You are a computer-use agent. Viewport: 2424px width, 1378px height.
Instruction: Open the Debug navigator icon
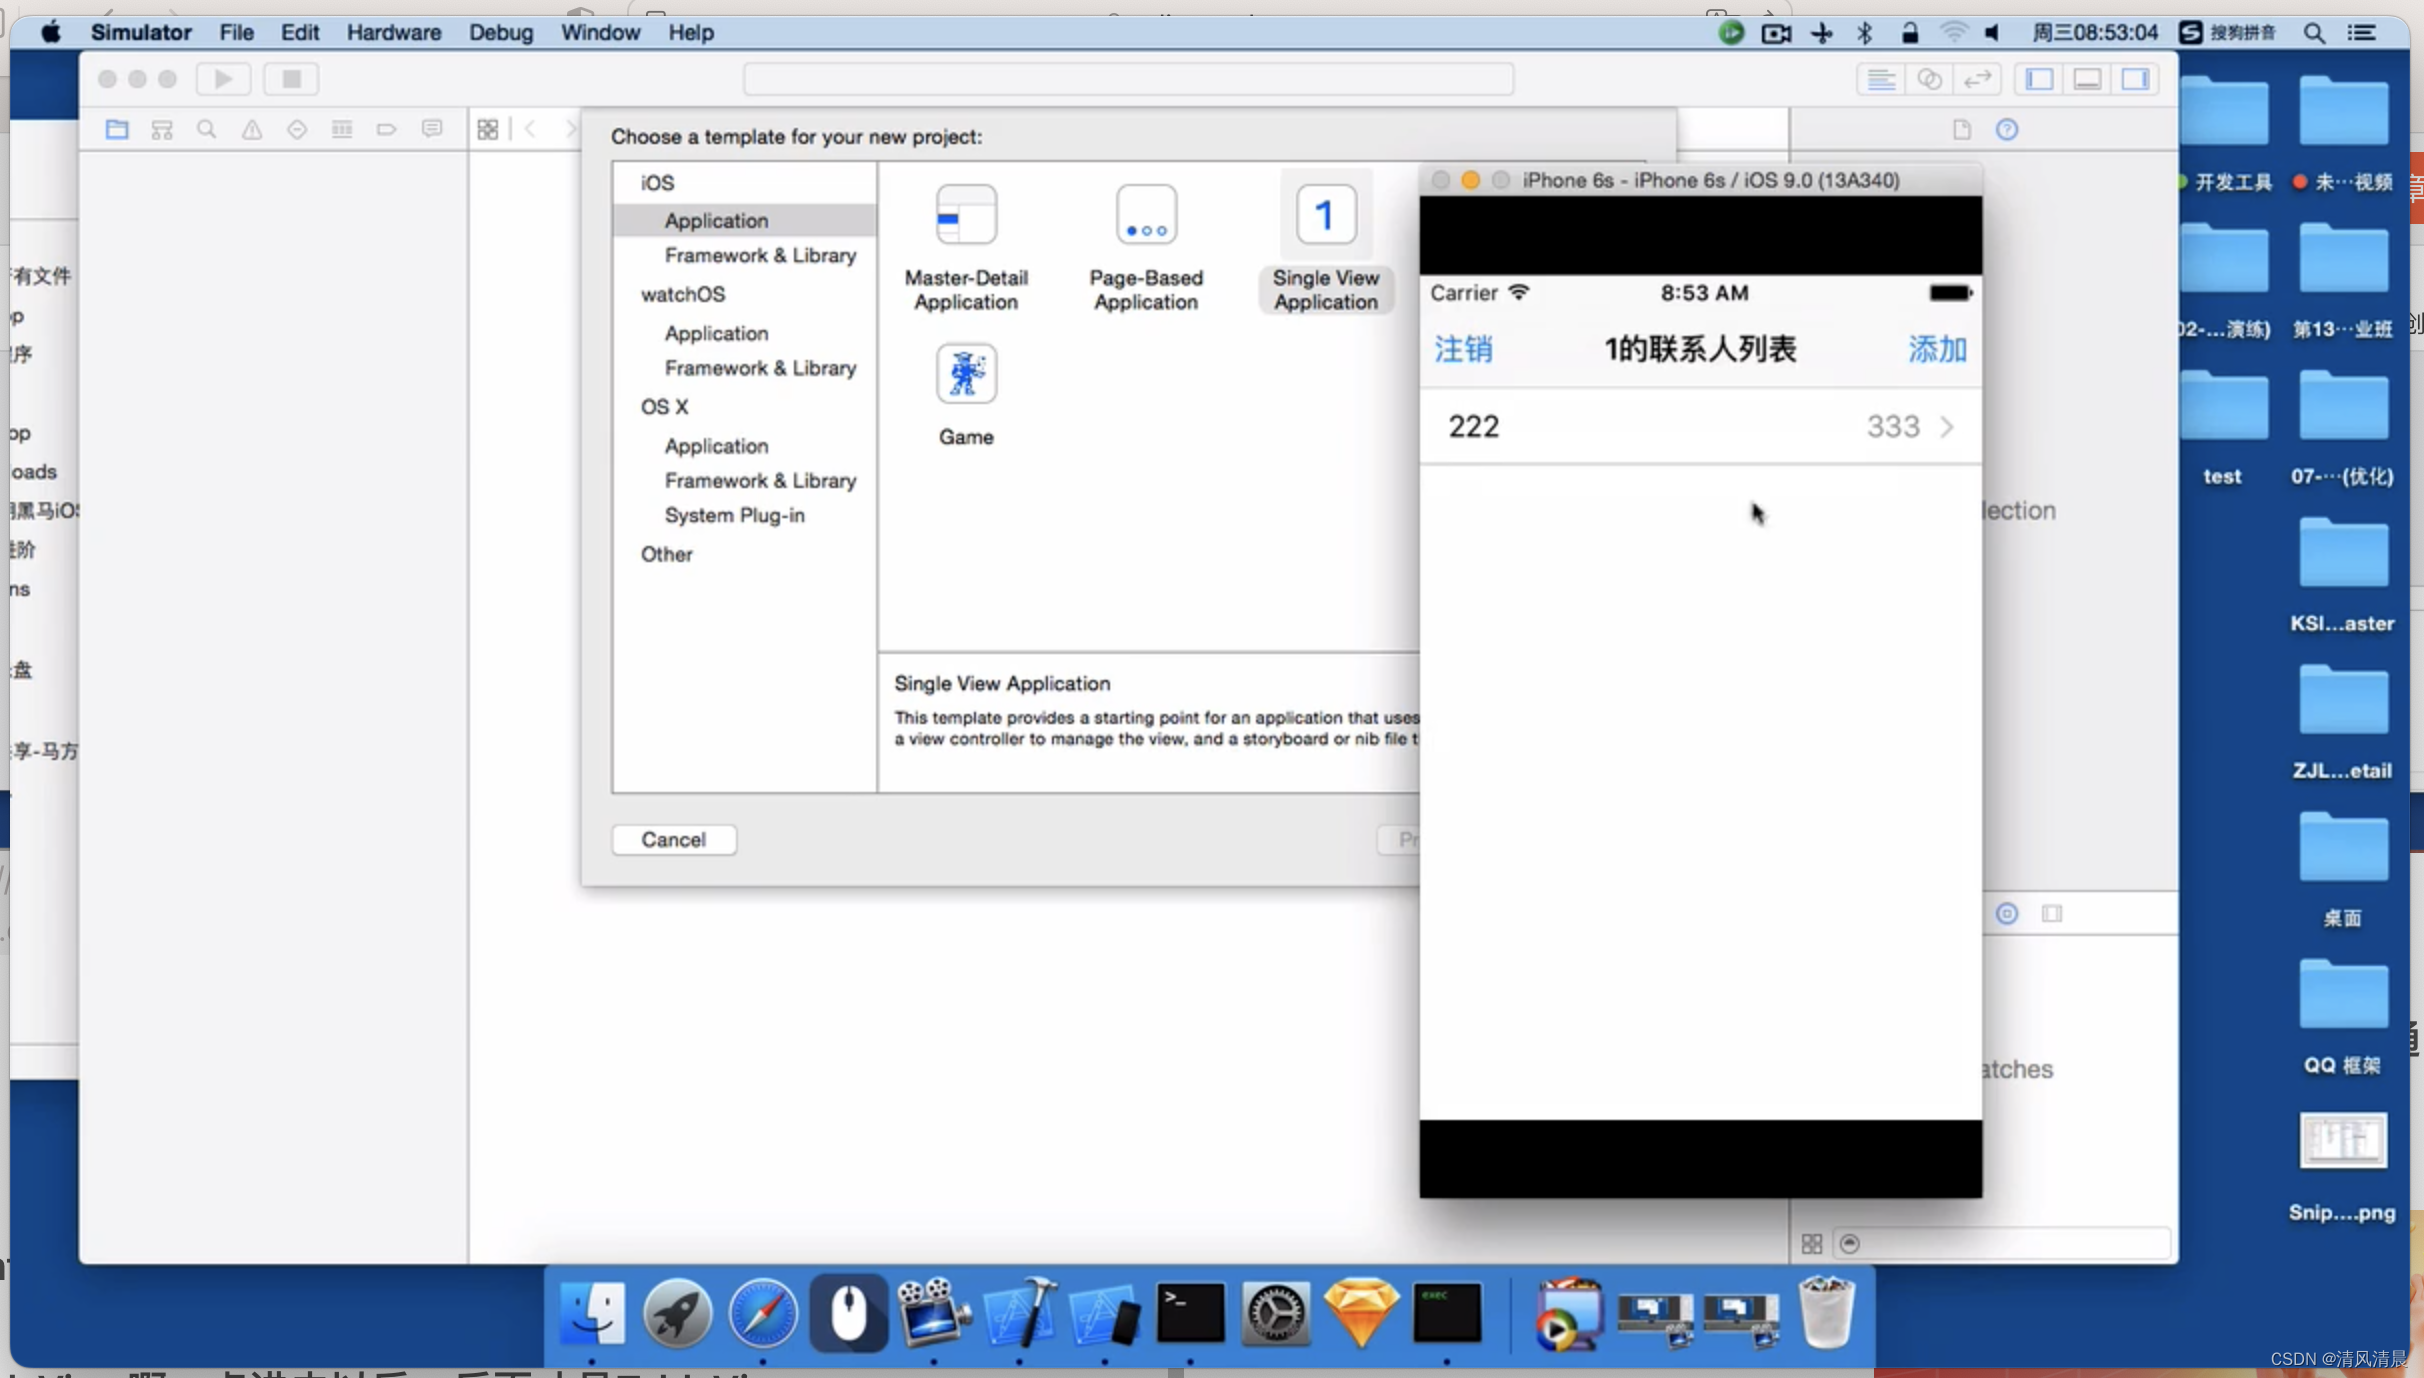(x=342, y=129)
